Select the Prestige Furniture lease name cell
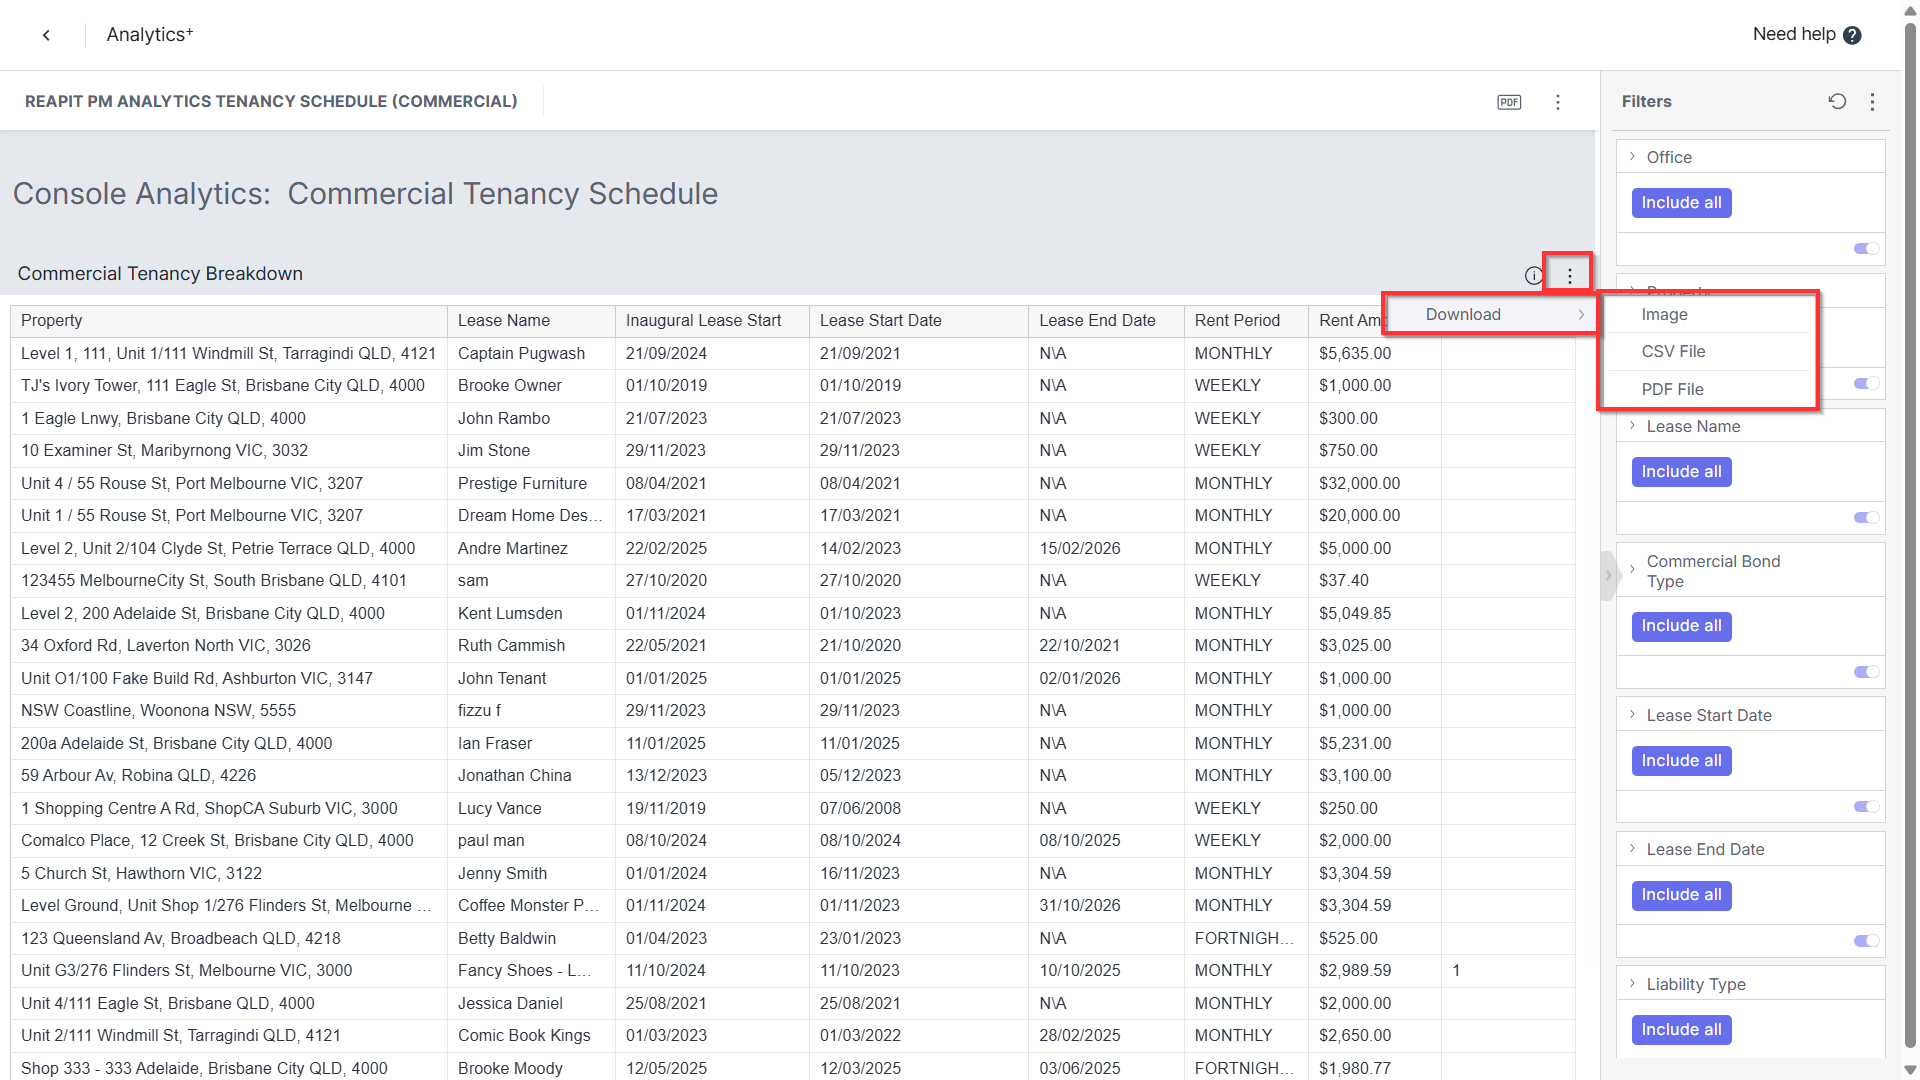Image resolution: width=1920 pixels, height=1080 pixels. [x=530, y=483]
